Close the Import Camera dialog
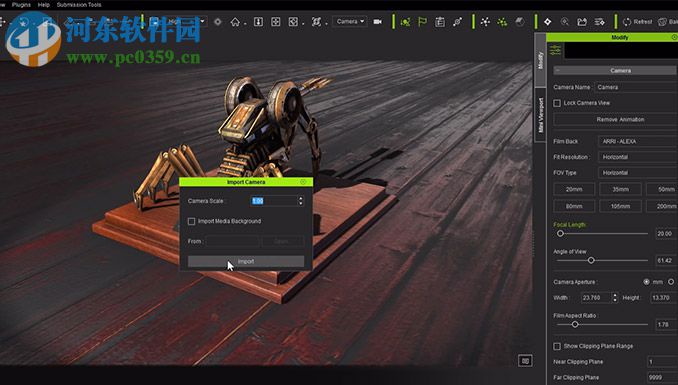This screenshot has height=385, width=678. coord(303,182)
